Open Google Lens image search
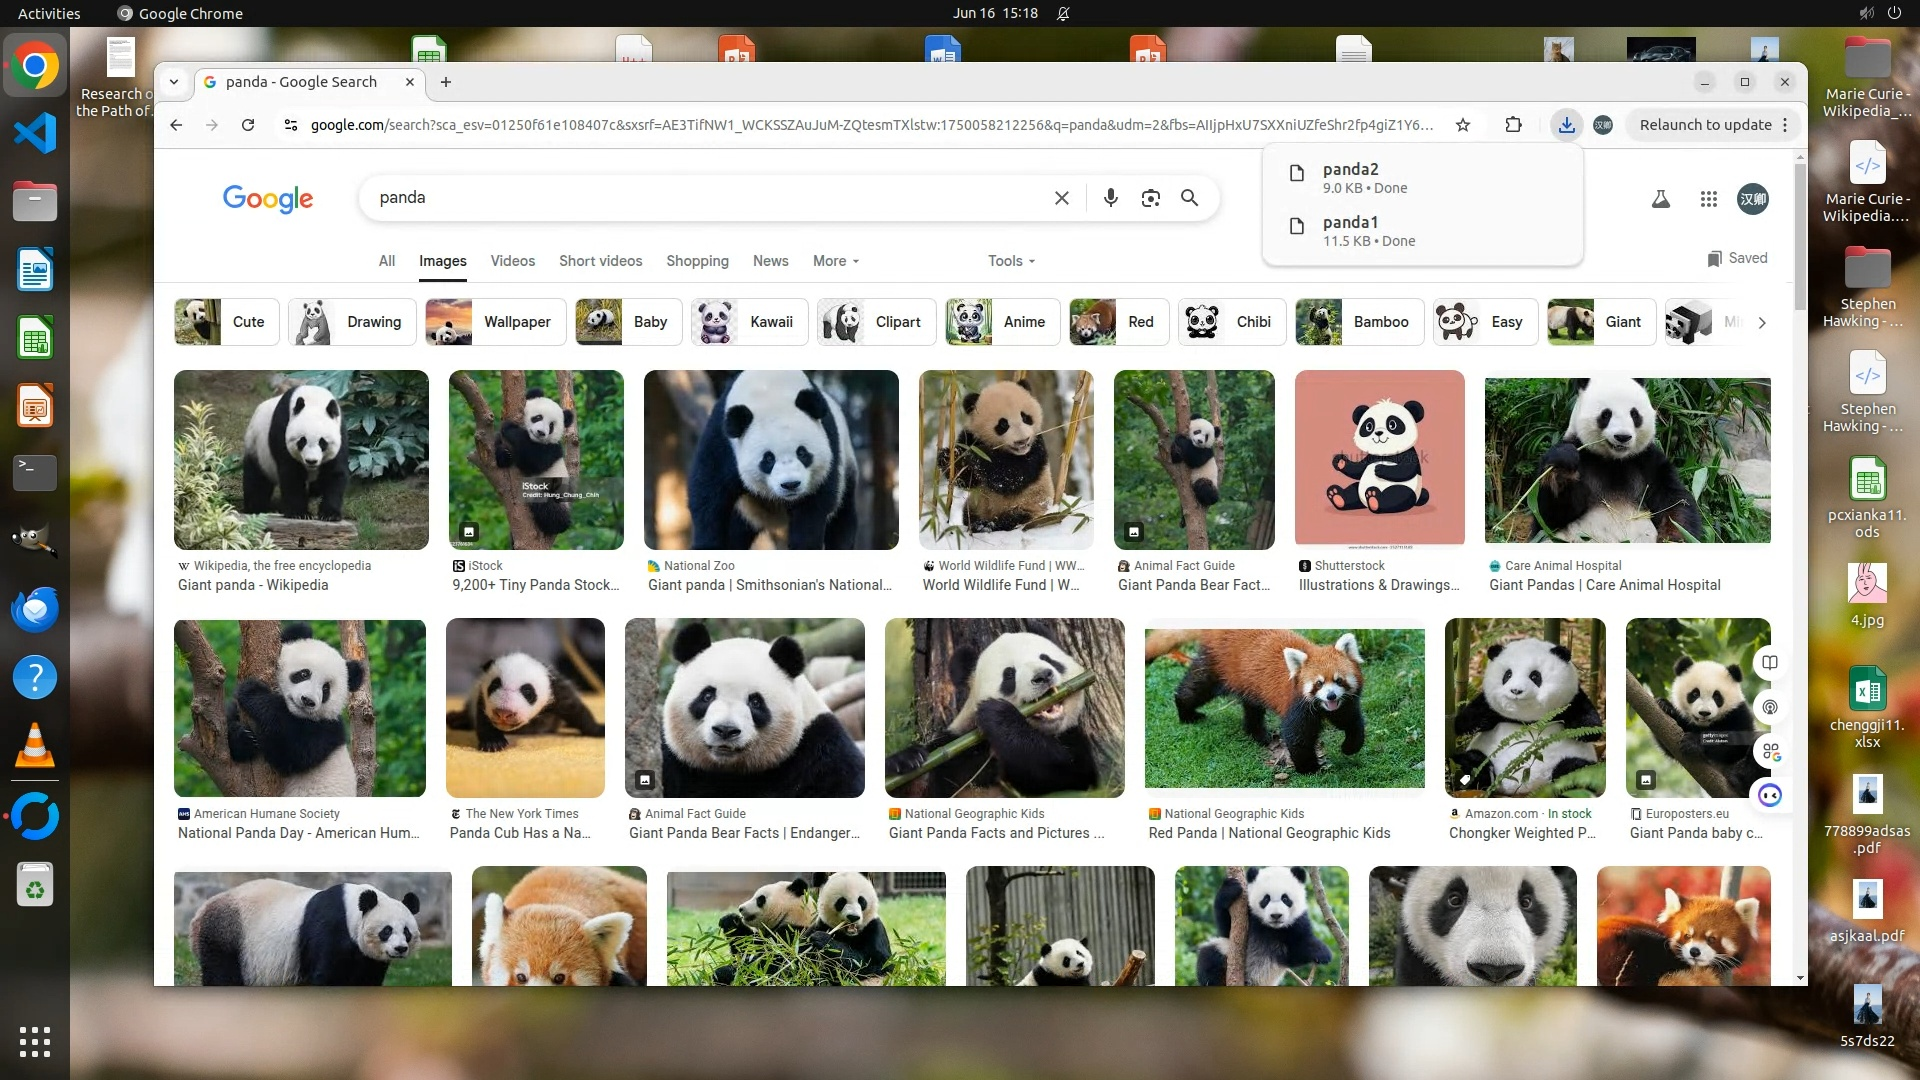The image size is (1920, 1080). coord(1150,198)
